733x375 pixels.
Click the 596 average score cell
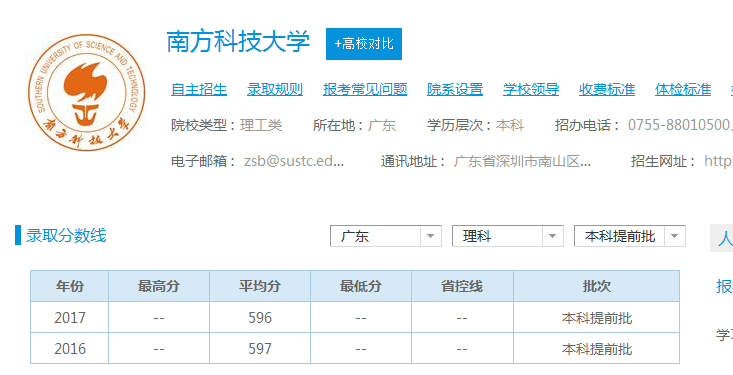(x=260, y=317)
